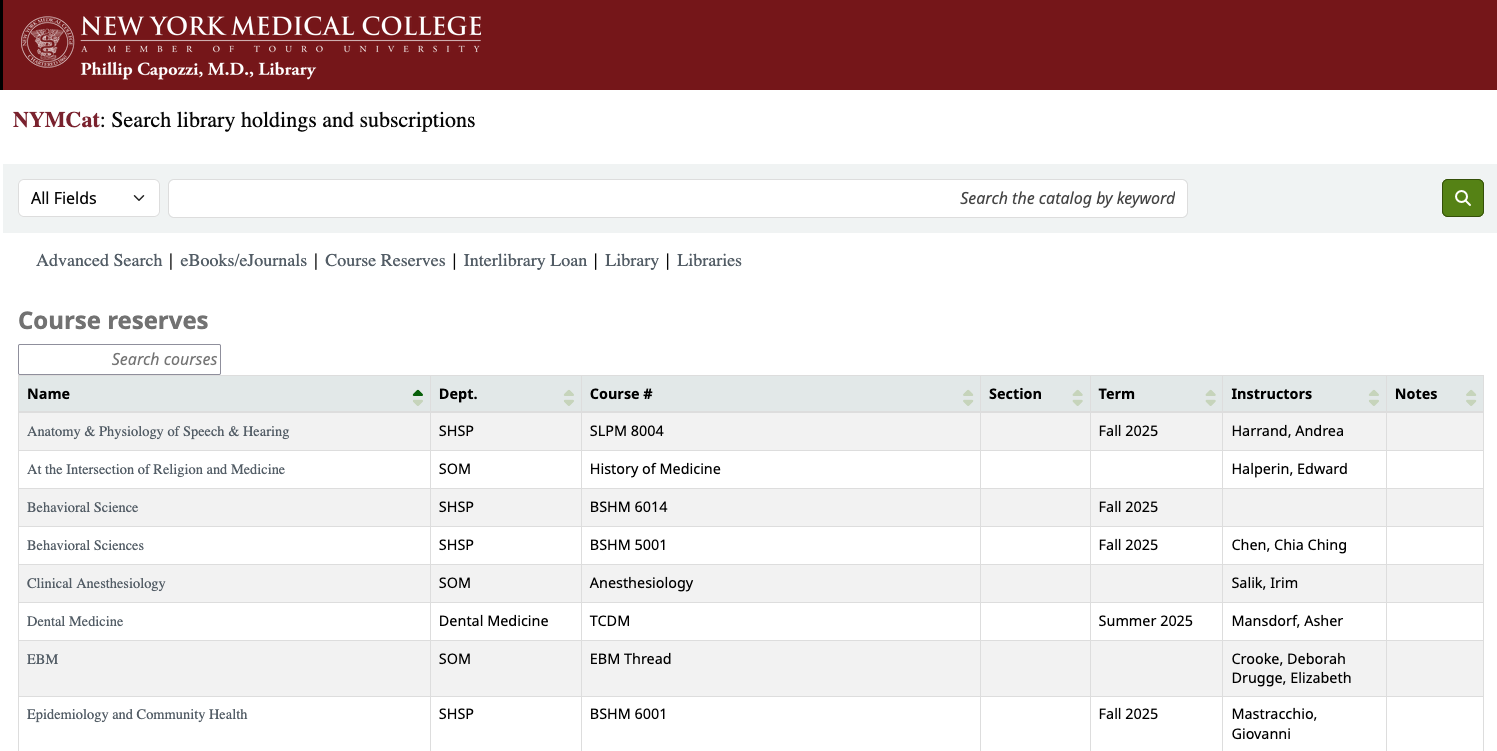Open Anatomy & Physiology of Speech & Hearing course
The height and width of the screenshot is (751, 1497).
(x=158, y=432)
